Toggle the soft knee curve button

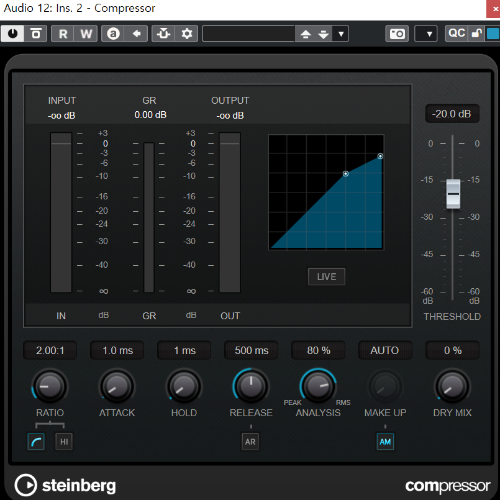36,441
